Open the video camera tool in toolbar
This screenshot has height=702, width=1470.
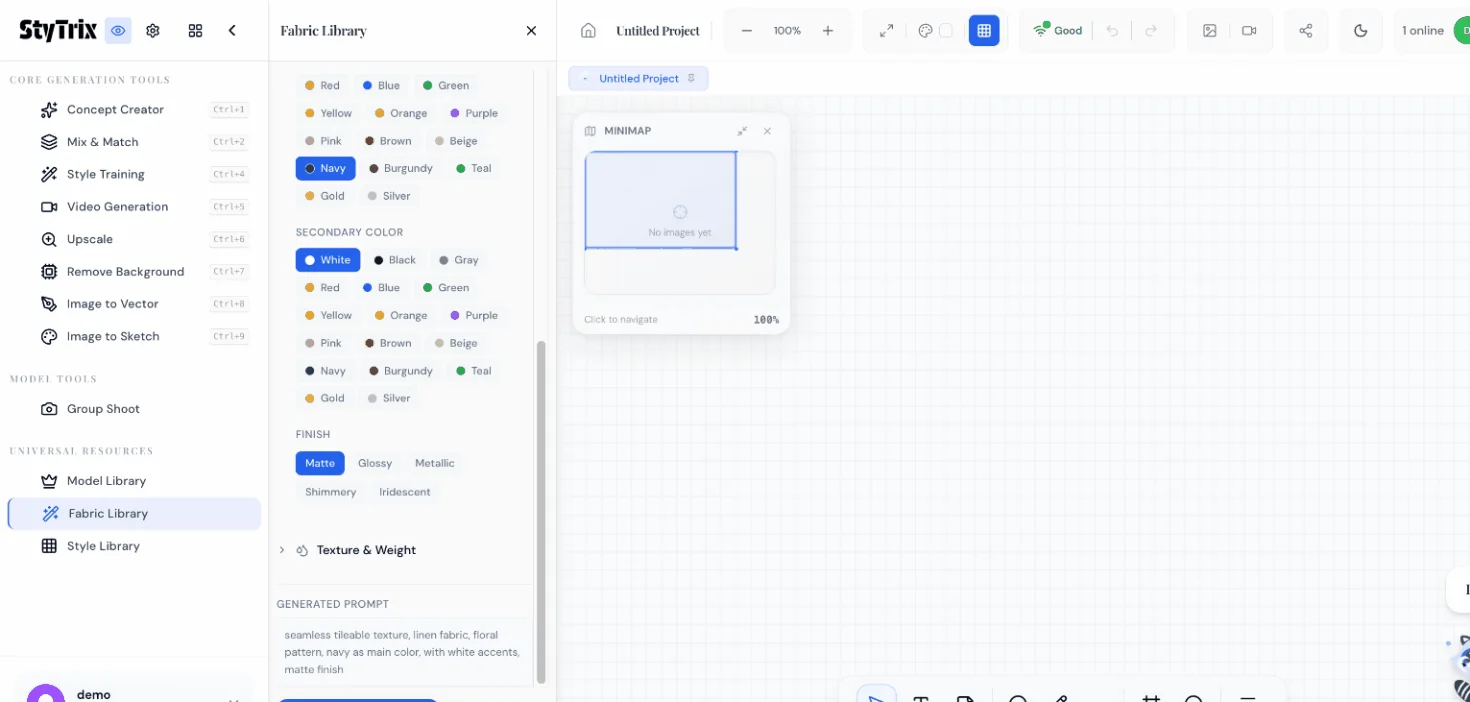(x=1249, y=31)
